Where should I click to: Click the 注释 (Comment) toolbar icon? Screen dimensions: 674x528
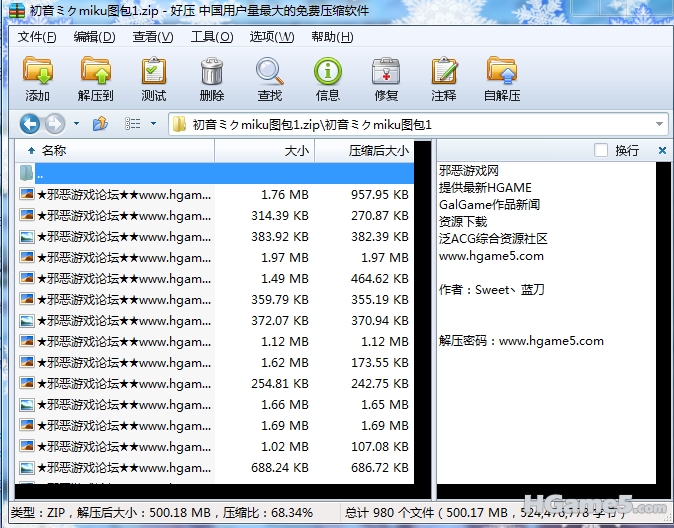coord(444,71)
